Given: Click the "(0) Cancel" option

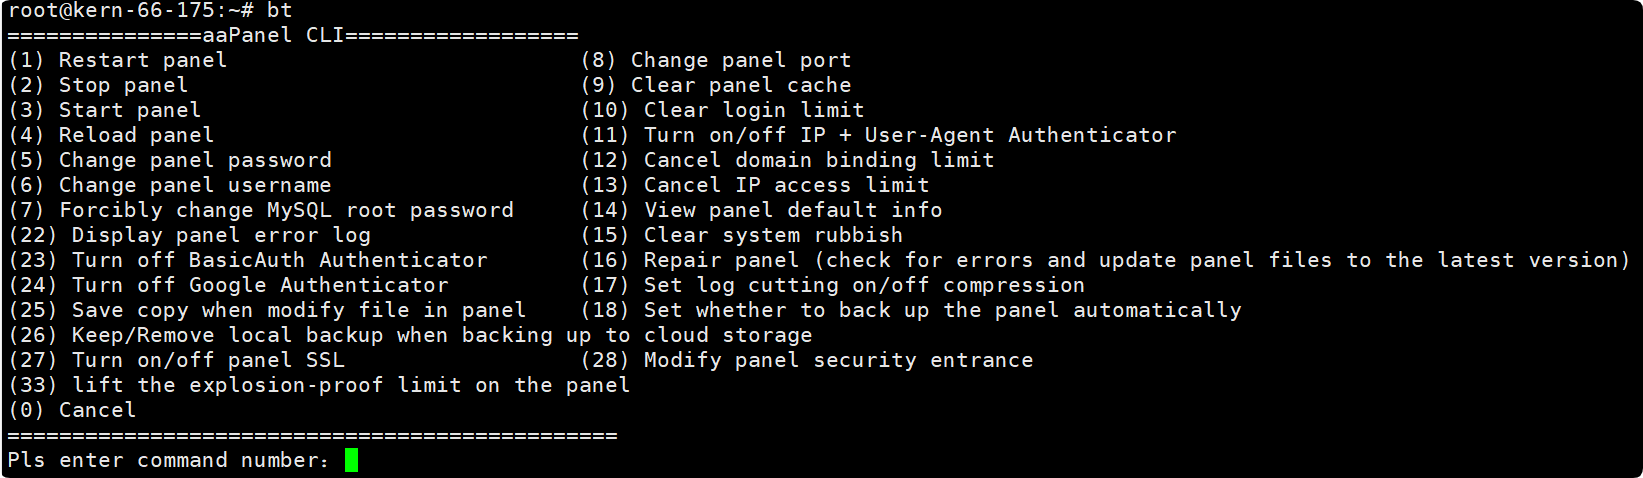Looking at the screenshot, I should click(72, 410).
